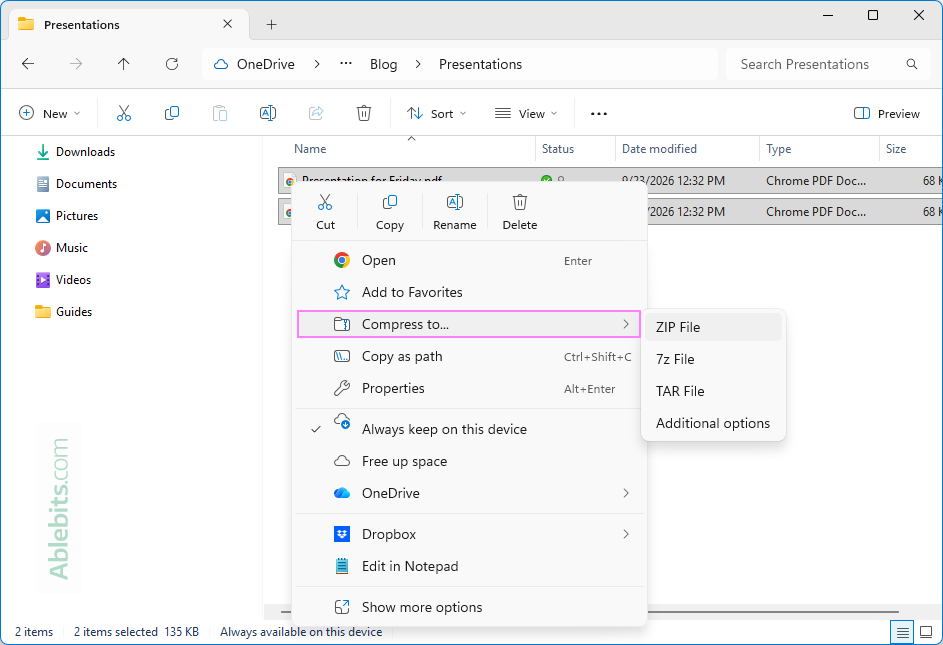Viewport: 943px width, 645px height.
Task: Select ZIP File compression
Action: (713, 327)
